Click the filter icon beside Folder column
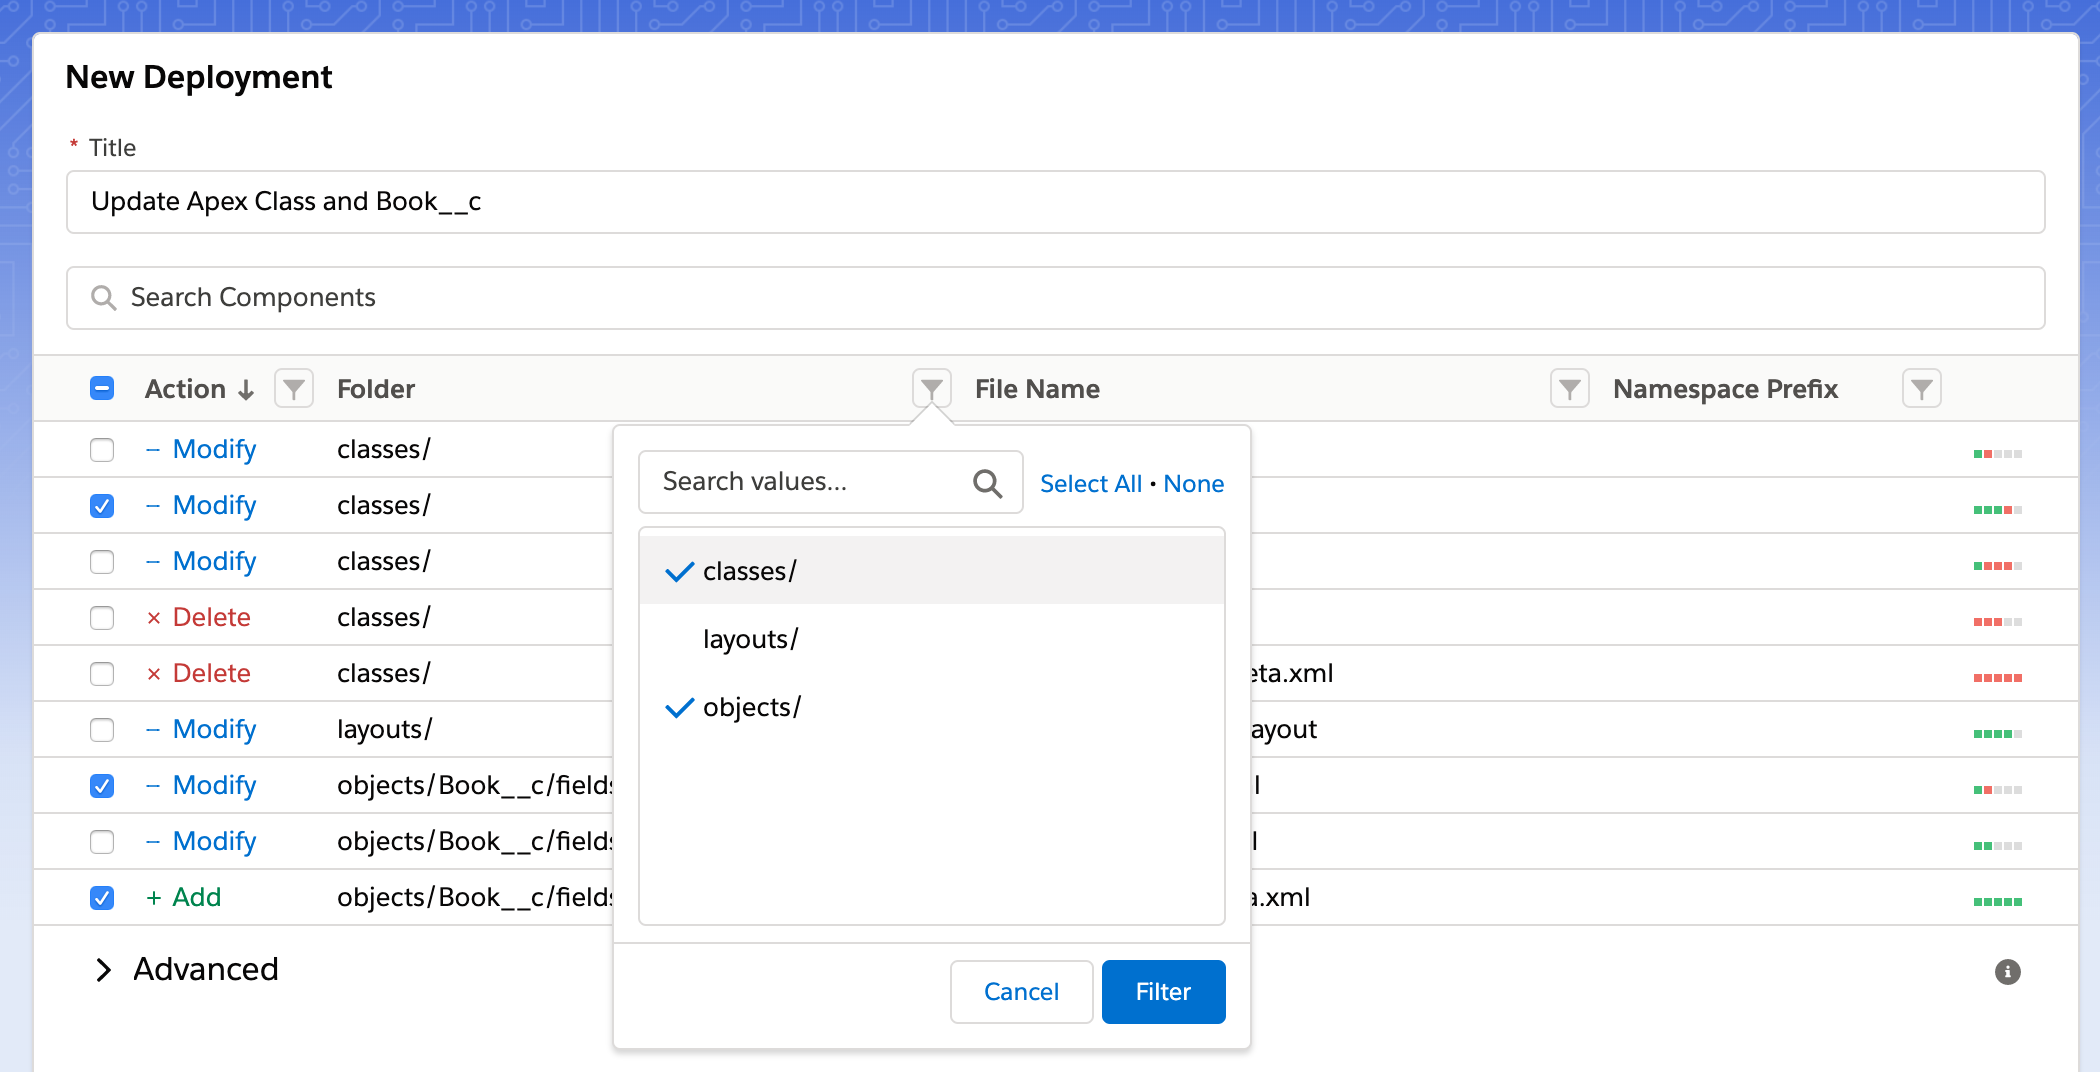Viewport: 2100px width, 1072px height. pyautogui.click(x=930, y=388)
